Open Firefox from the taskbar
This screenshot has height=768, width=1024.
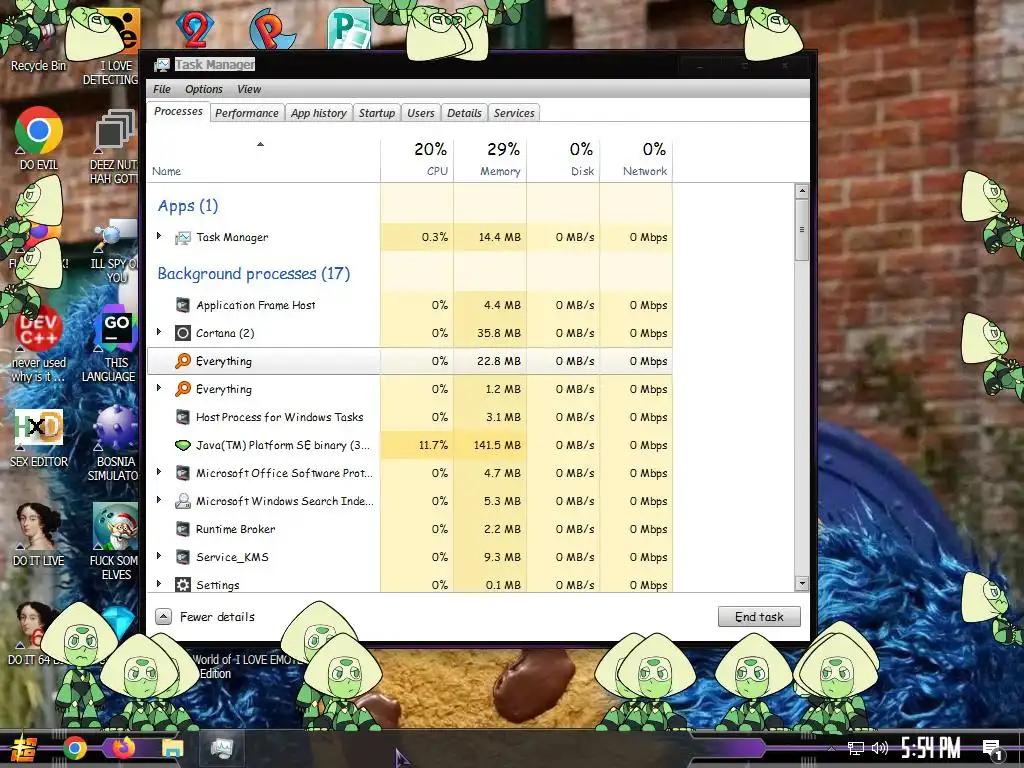(x=123, y=748)
